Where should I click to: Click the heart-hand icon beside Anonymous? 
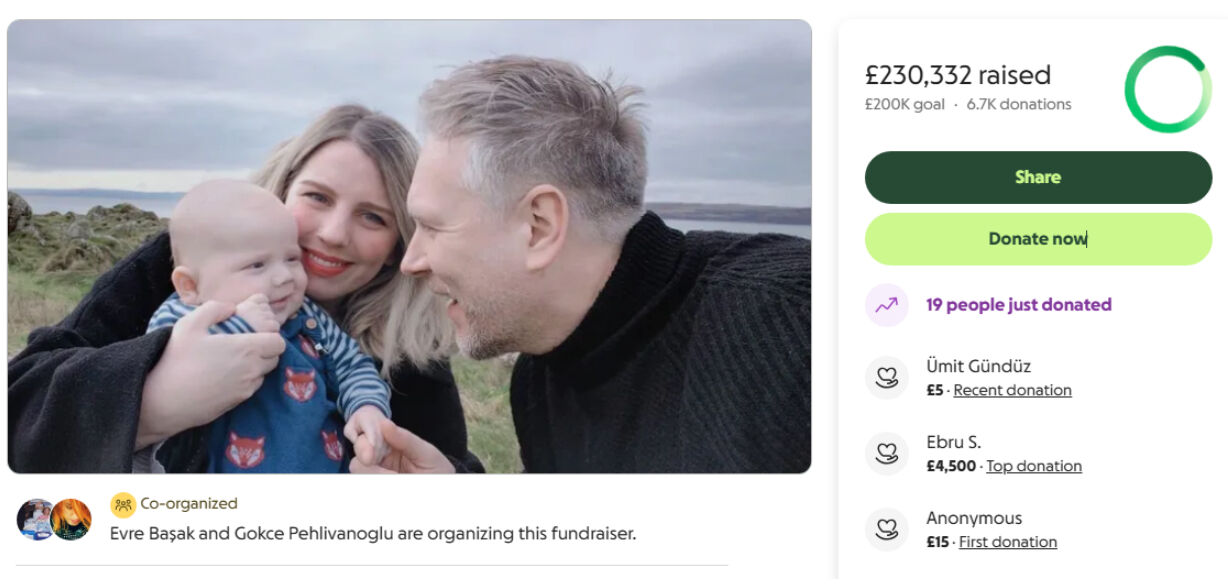click(x=886, y=530)
